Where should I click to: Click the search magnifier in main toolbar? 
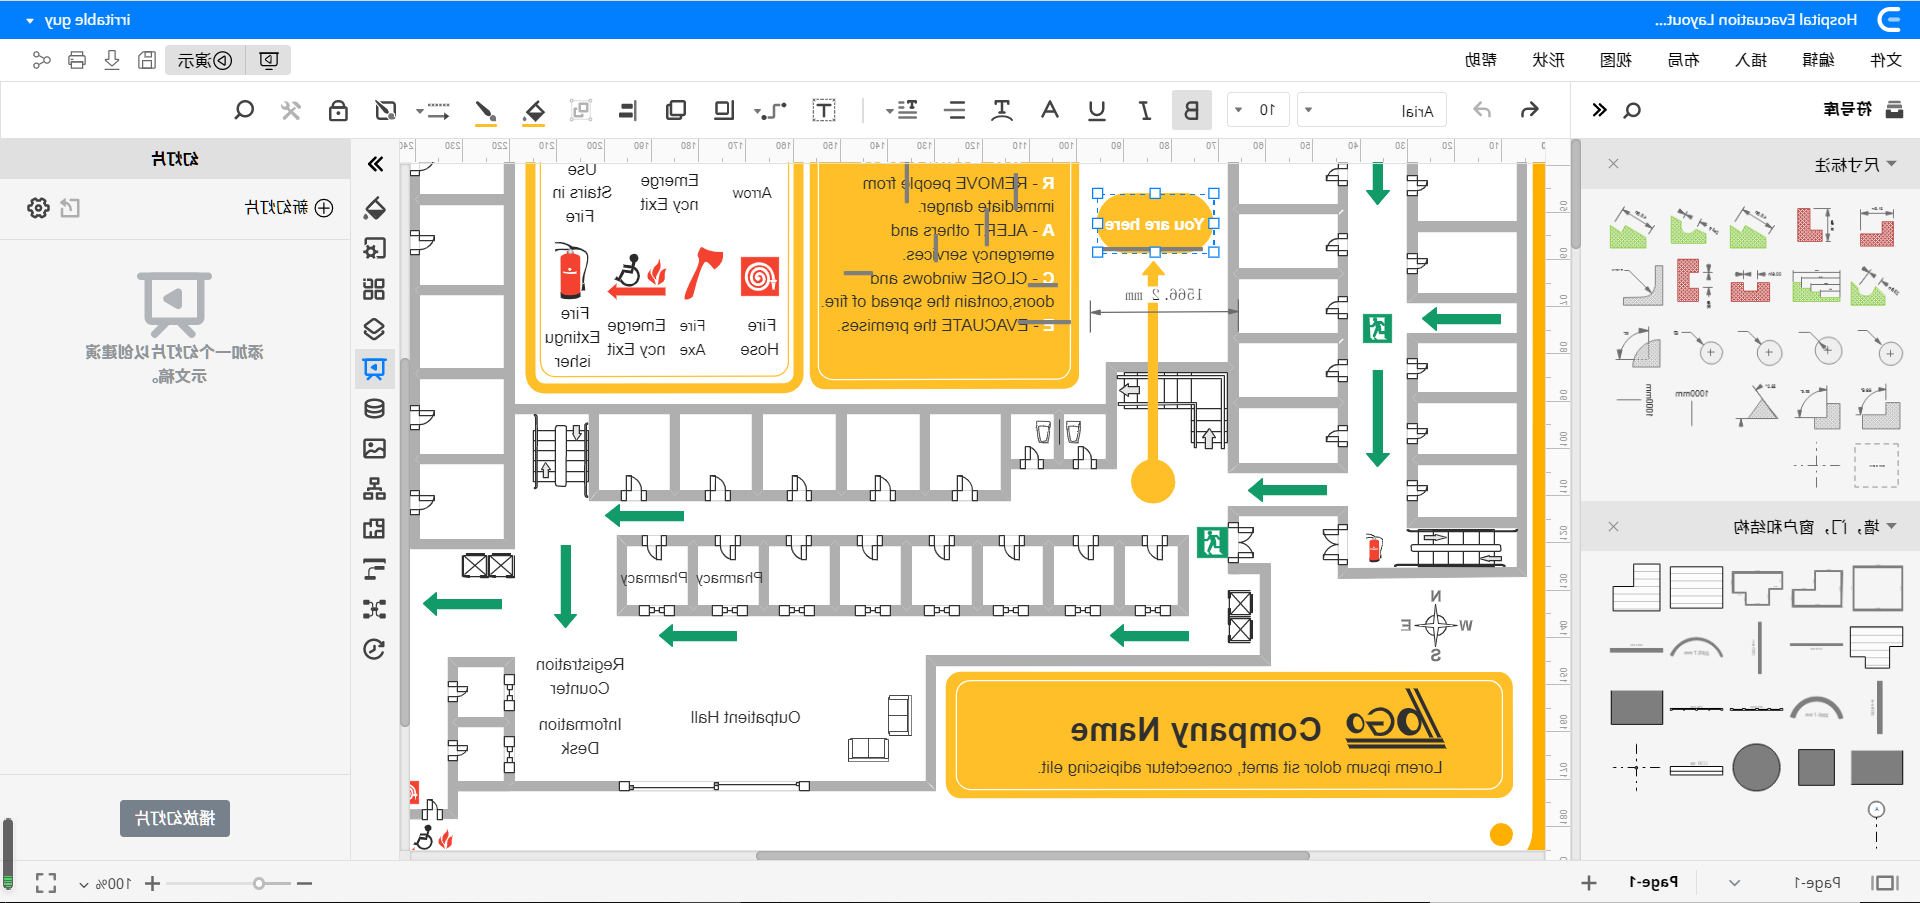pos(244,110)
